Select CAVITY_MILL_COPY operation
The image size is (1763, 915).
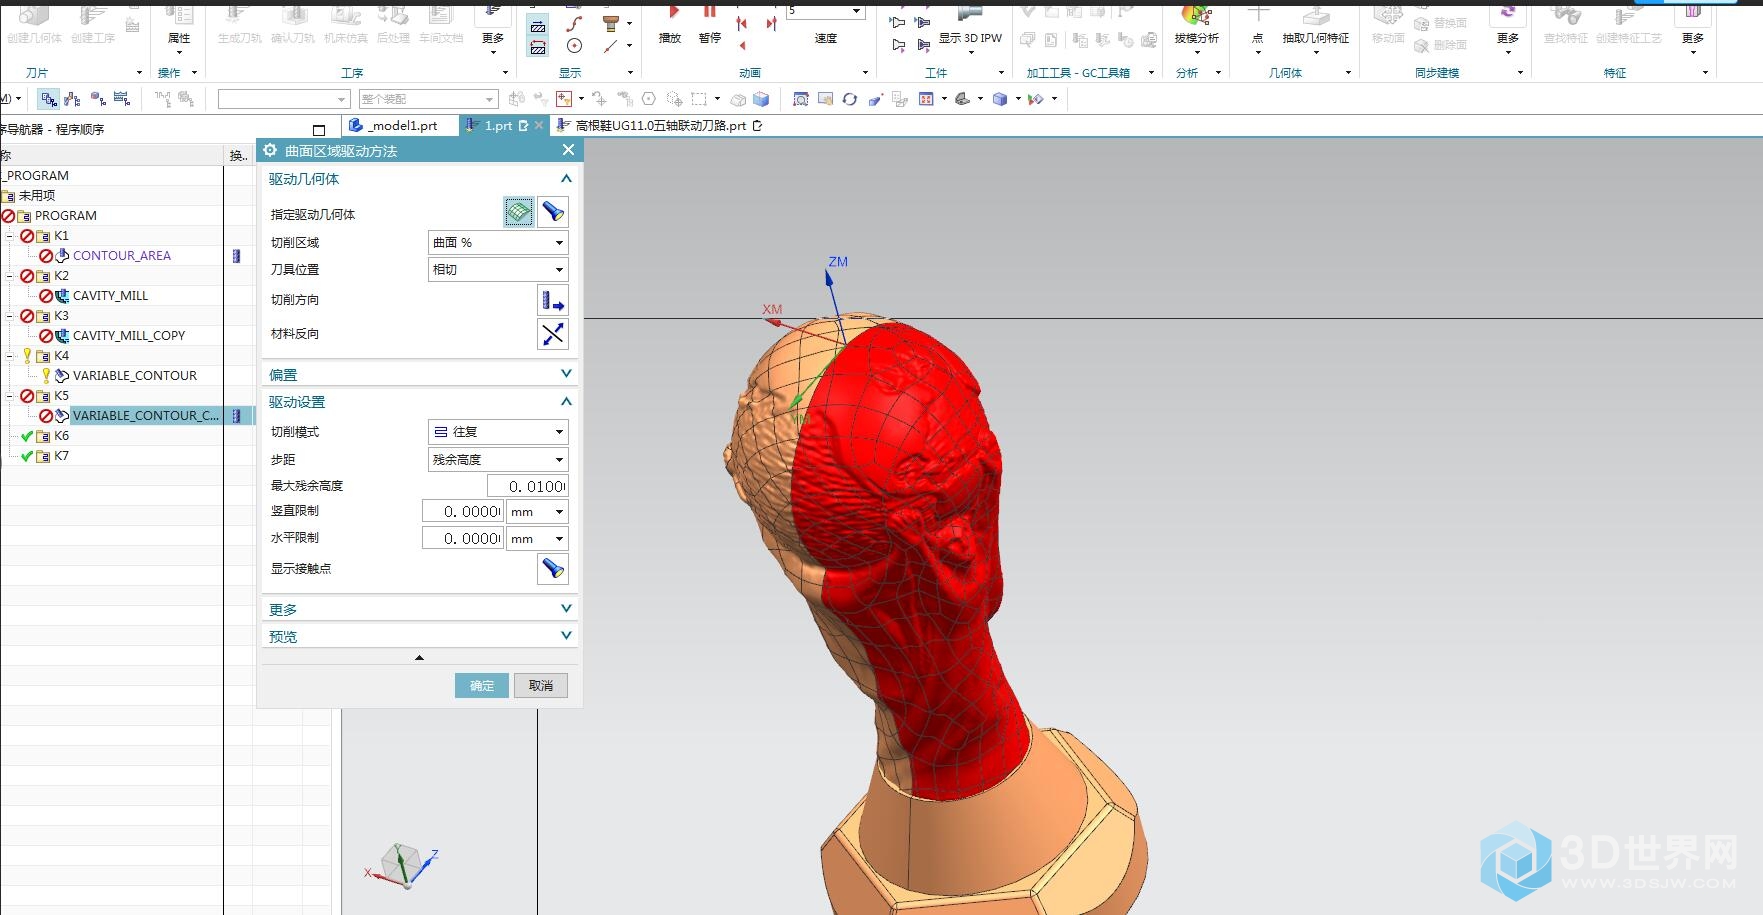point(129,336)
